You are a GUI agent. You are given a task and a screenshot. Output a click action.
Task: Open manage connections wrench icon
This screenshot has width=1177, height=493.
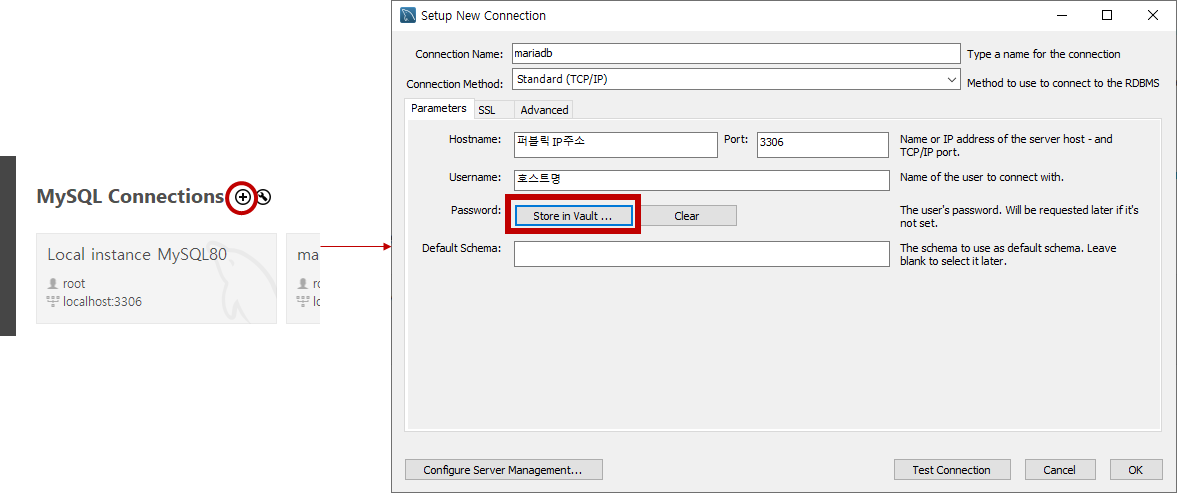tap(263, 197)
